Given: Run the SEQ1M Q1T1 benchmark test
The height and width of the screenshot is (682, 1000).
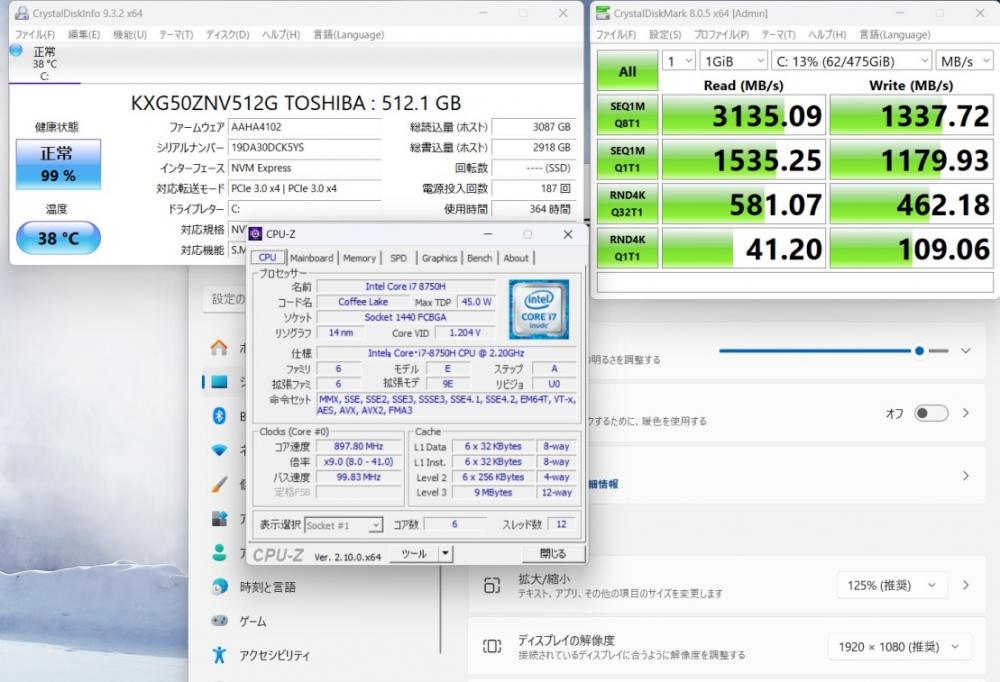Looking at the screenshot, I should (628, 159).
